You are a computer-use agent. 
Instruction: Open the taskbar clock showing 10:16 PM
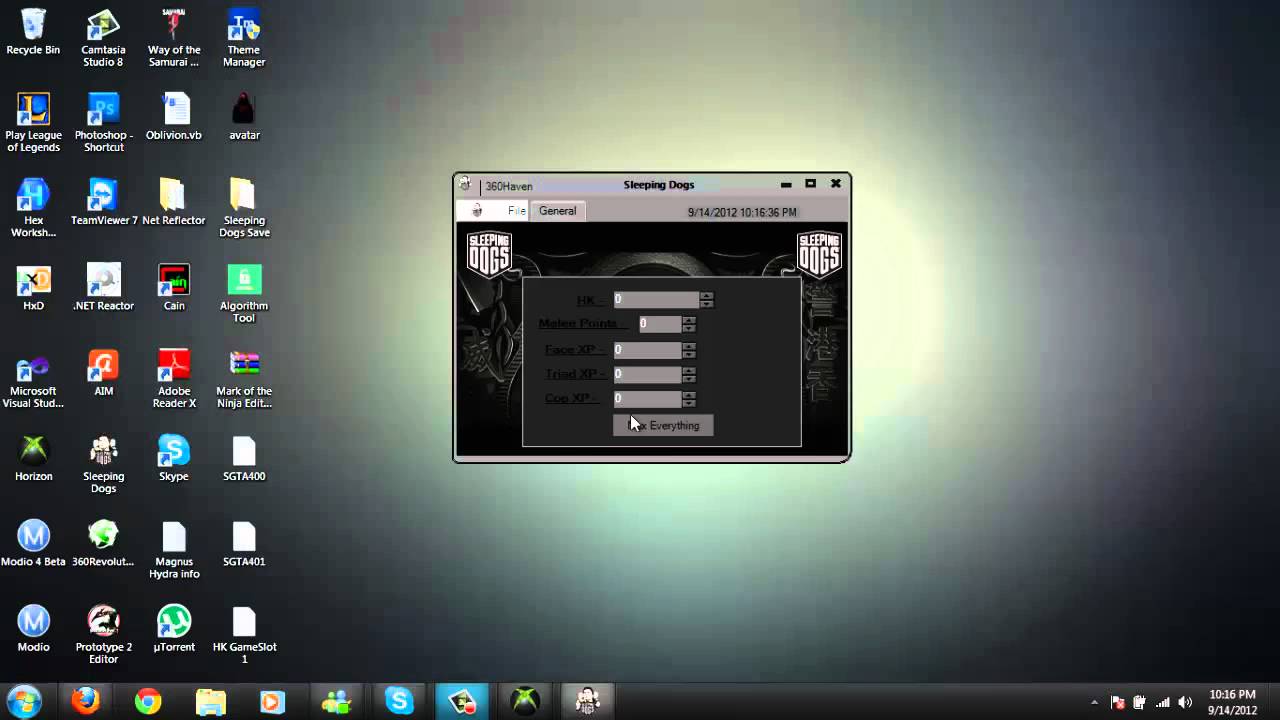tap(1232, 702)
